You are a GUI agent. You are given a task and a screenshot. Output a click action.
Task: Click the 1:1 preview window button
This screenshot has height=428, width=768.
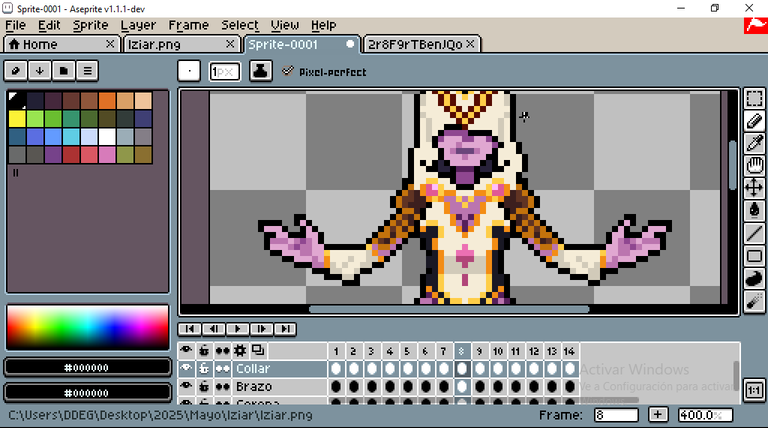(754, 390)
